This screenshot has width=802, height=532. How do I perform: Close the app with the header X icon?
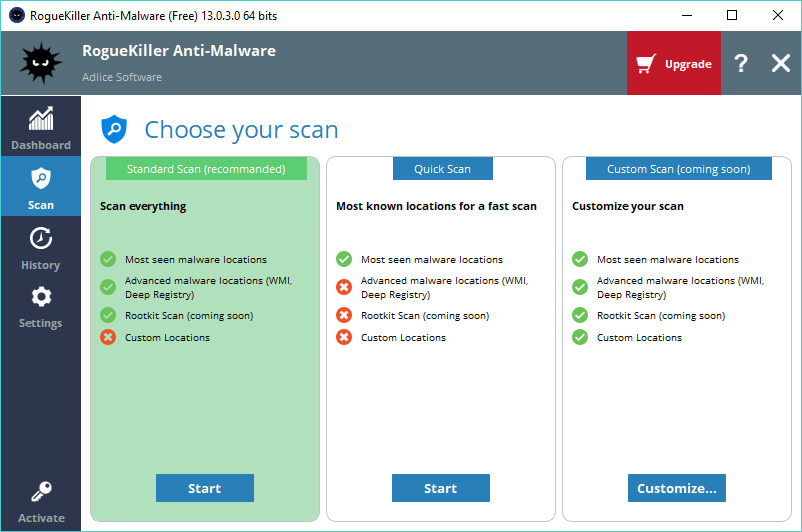[x=781, y=63]
